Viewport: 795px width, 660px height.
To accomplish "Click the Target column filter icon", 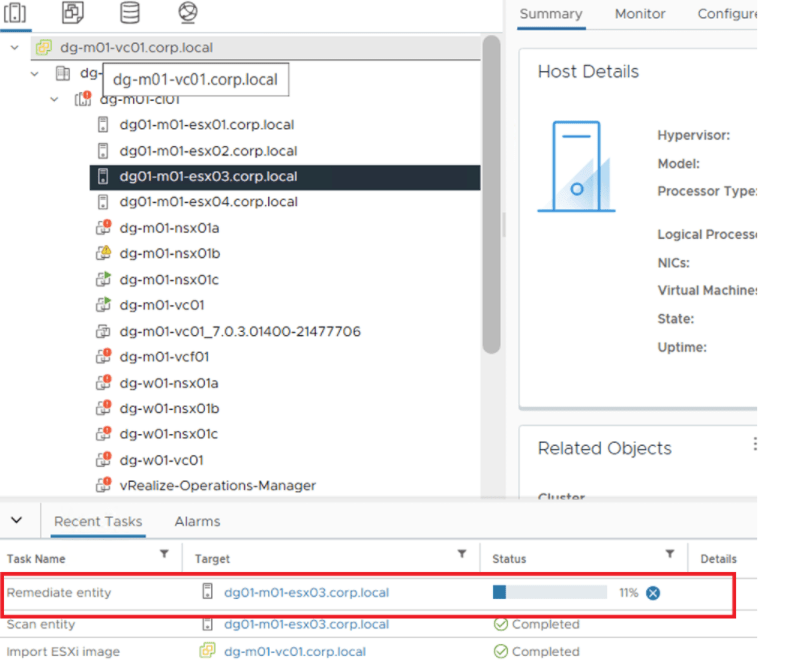I will 462,554.
